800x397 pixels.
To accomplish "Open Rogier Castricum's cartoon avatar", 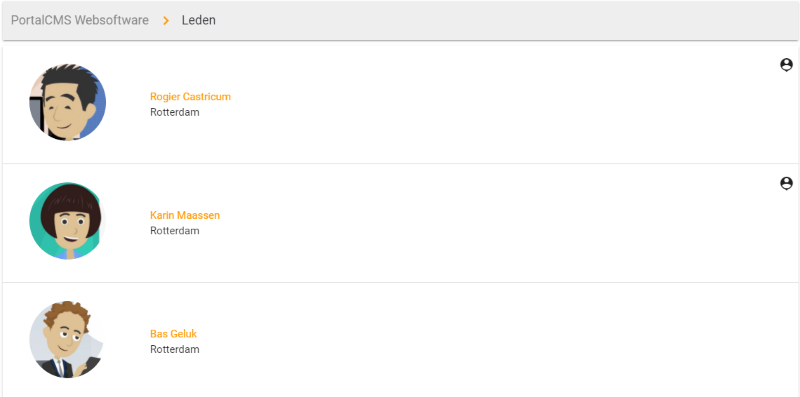I will tap(67, 102).
